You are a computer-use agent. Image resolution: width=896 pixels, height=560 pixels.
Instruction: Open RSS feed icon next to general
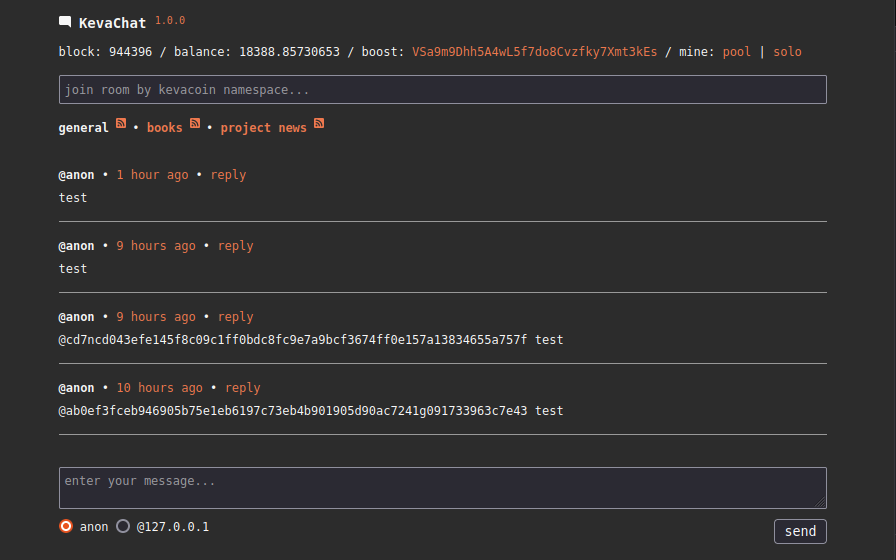(121, 123)
